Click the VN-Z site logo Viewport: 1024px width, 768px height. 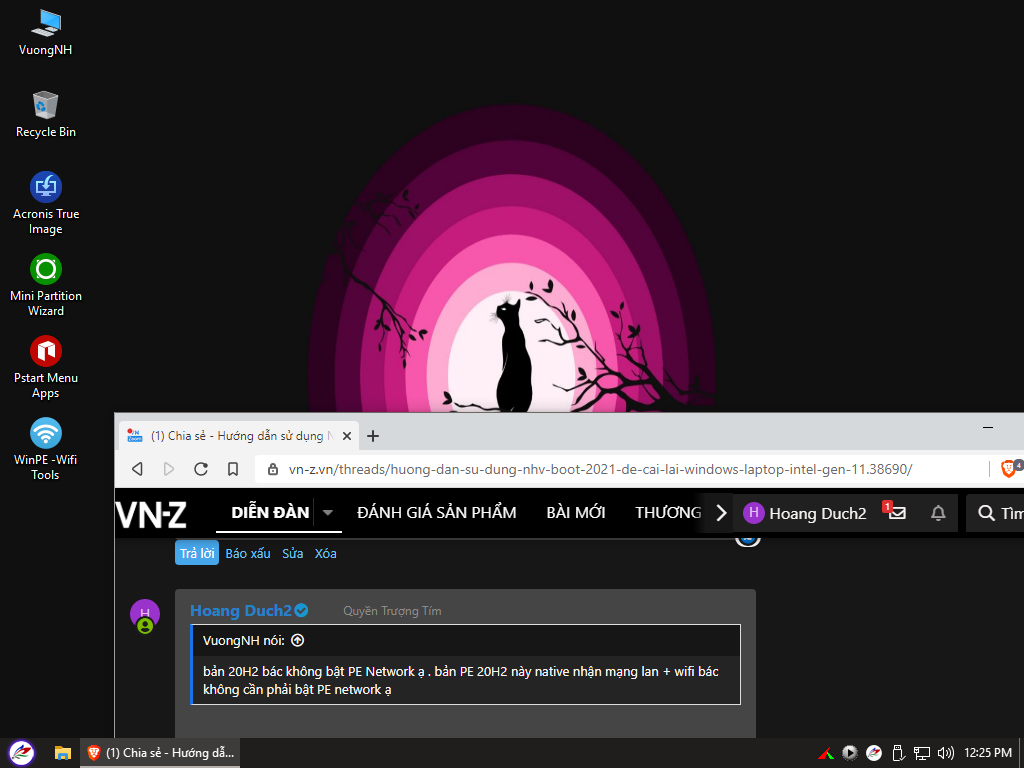(152, 513)
